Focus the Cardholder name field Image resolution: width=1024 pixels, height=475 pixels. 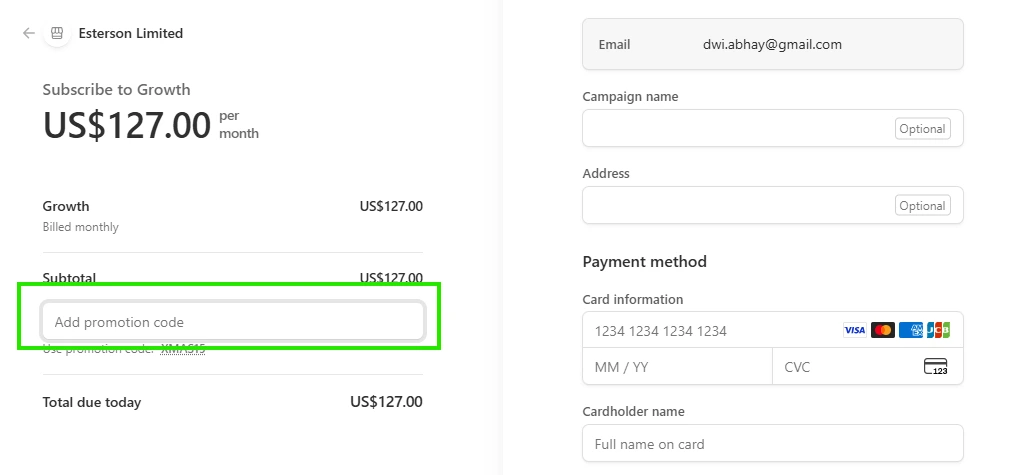click(x=772, y=444)
